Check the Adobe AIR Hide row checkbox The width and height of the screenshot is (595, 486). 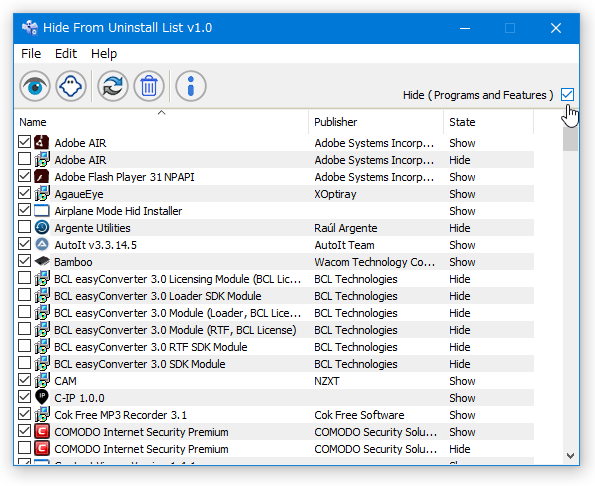[x=25, y=159]
